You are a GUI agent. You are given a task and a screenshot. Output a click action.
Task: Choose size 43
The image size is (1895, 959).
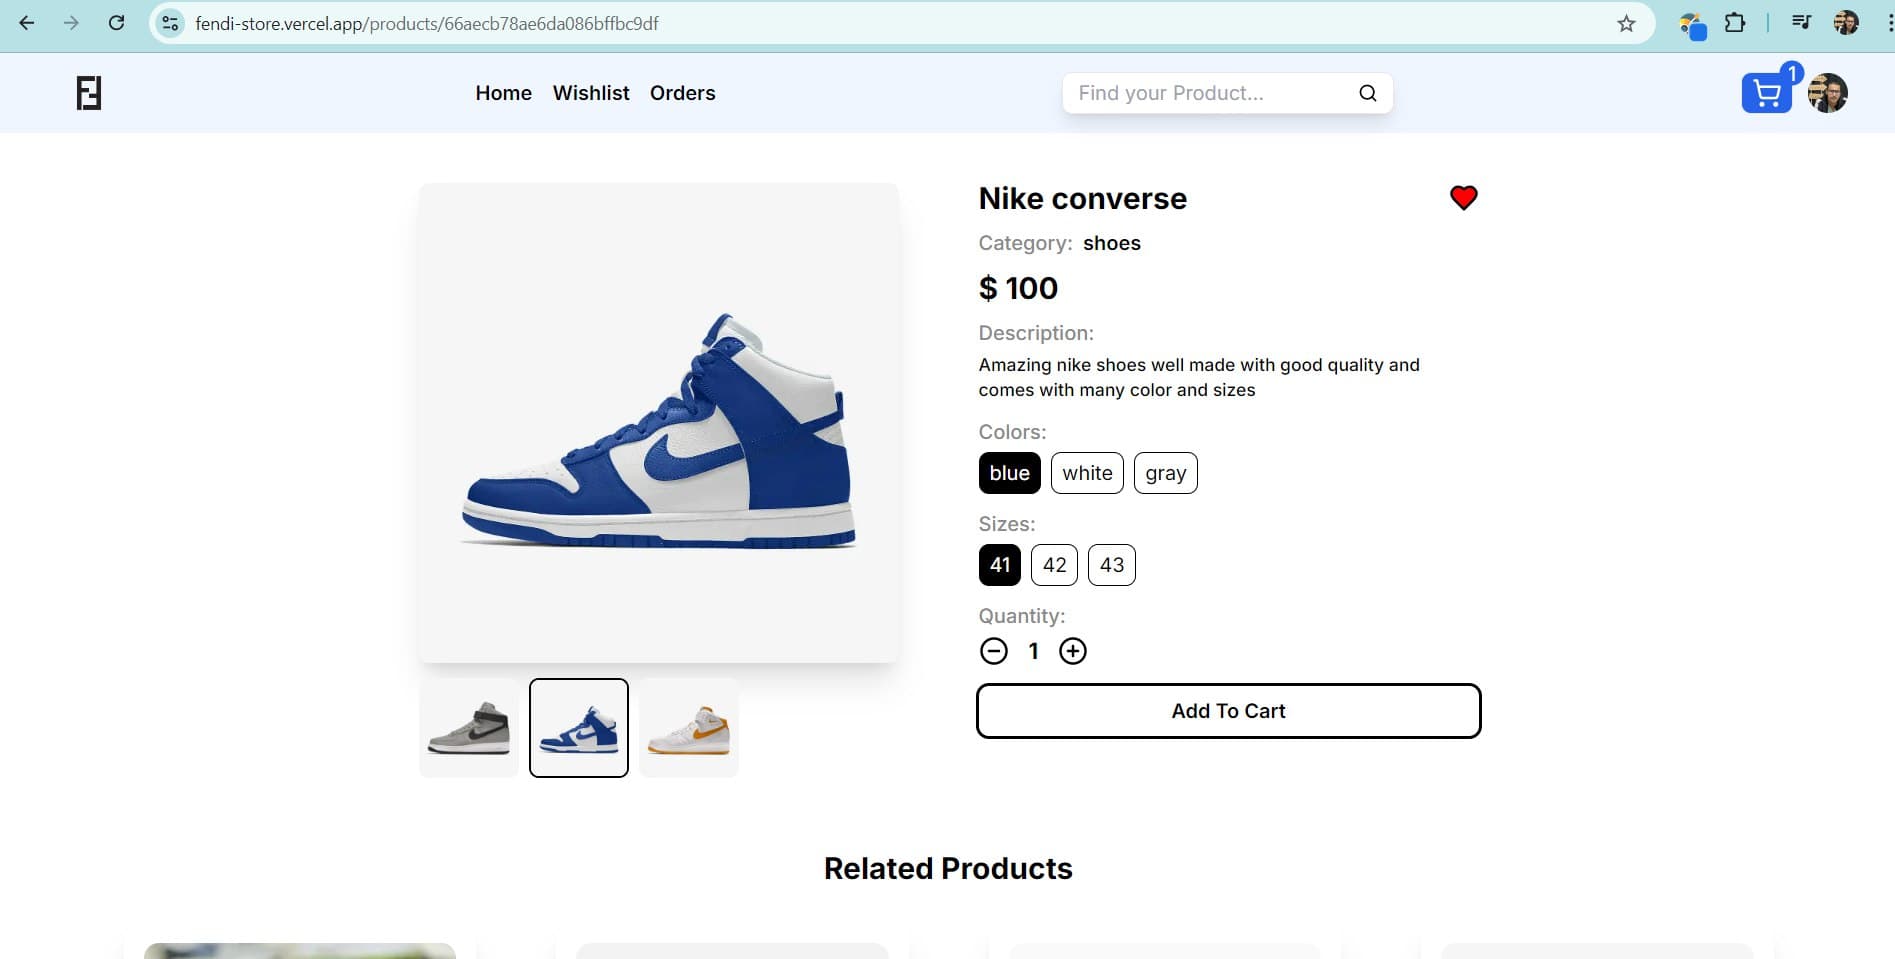[1111, 565]
